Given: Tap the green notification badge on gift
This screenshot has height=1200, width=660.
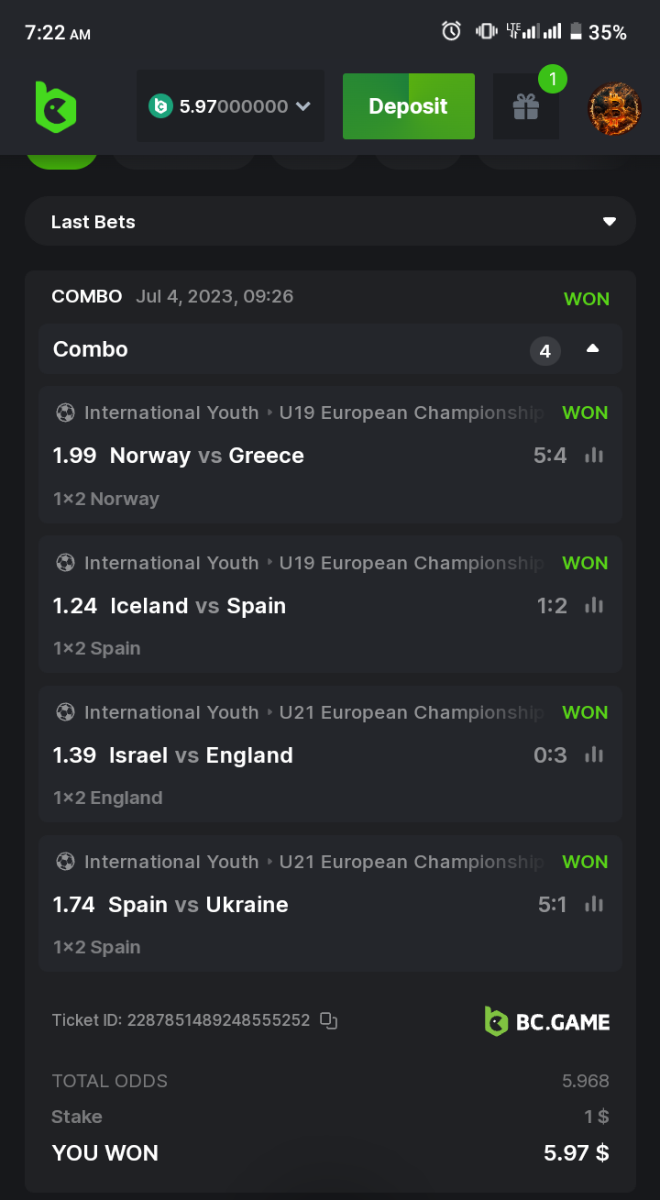Looking at the screenshot, I should (552, 78).
